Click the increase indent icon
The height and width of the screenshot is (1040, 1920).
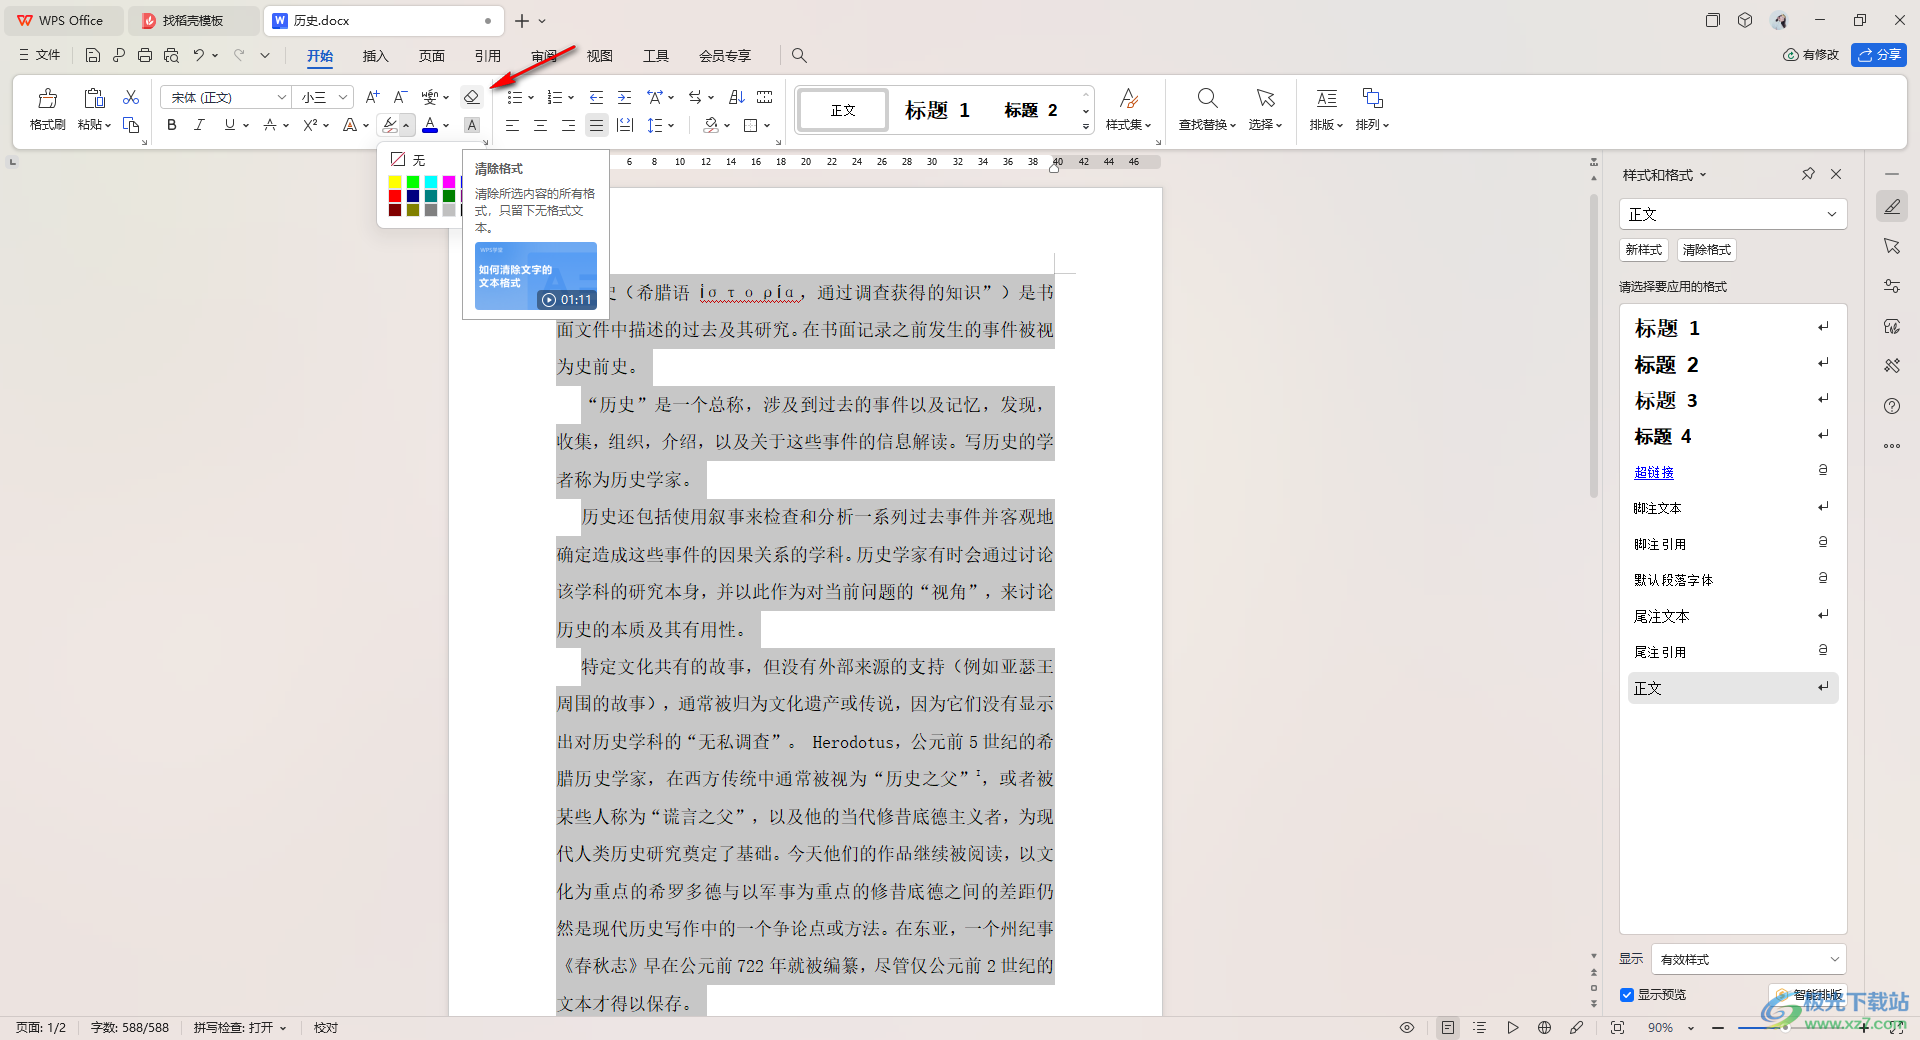pos(624,97)
